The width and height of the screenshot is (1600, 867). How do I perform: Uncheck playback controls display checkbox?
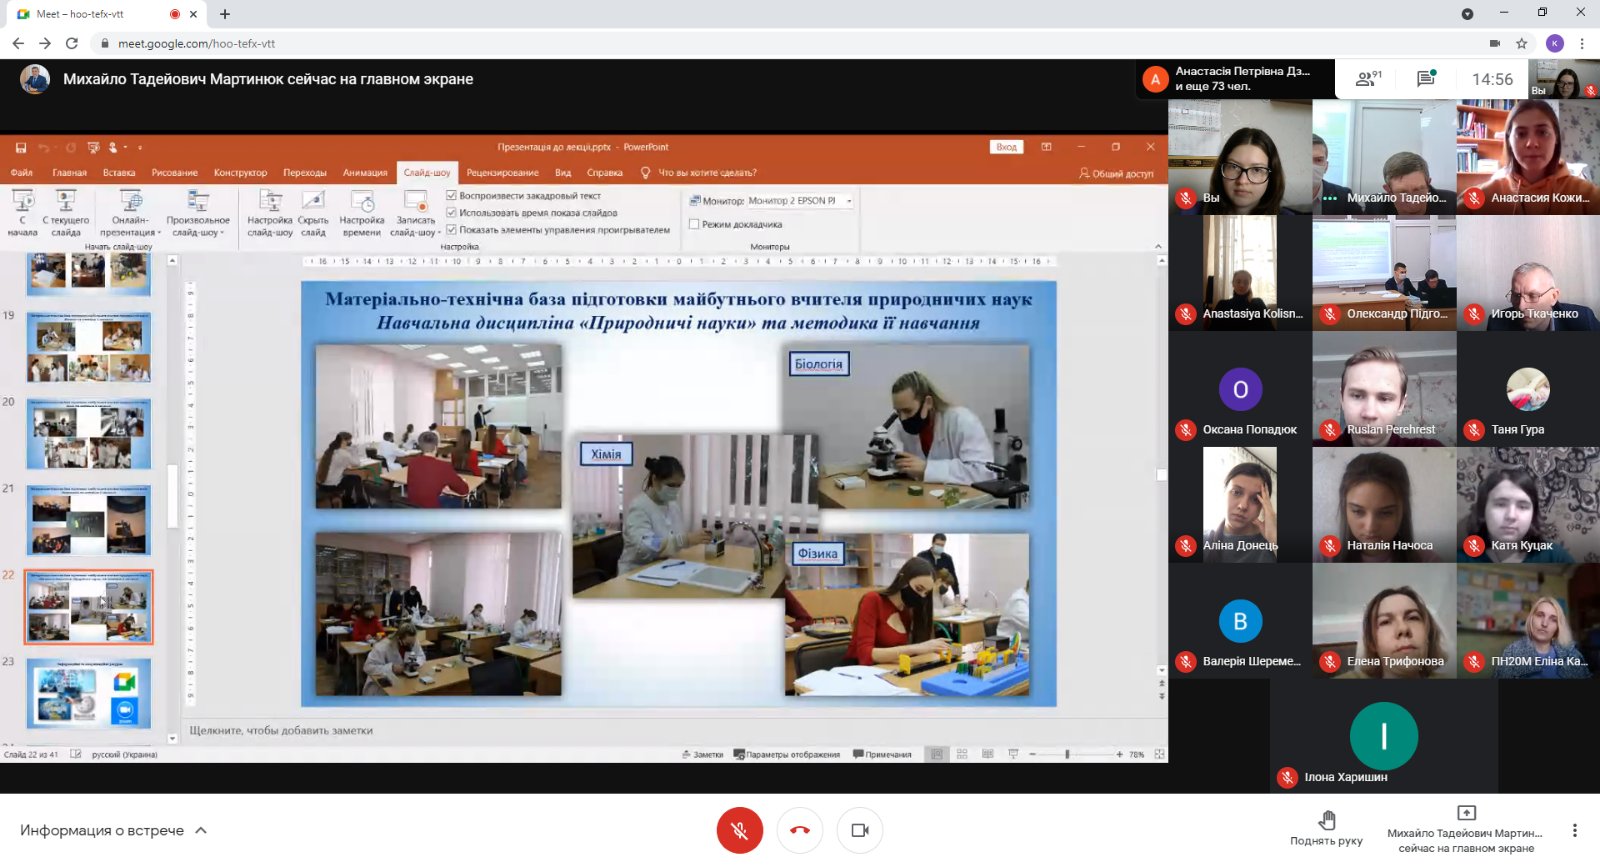pos(452,230)
